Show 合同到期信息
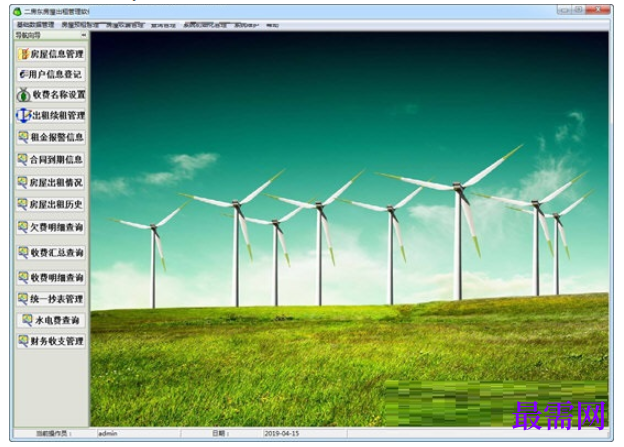This screenshot has height=447, width=624. pyautogui.click(x=51, y=160)
